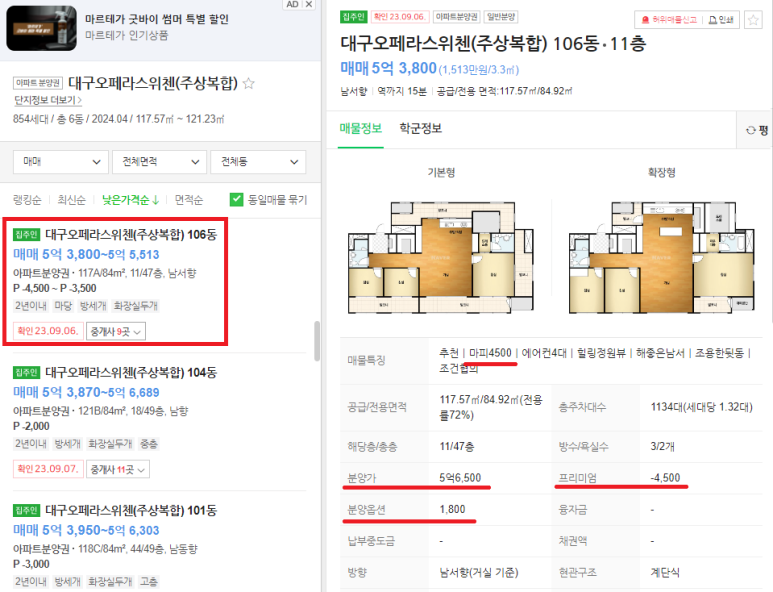
Task: Click the listing panel scrollbar thumb
Action: pos(317,341)
